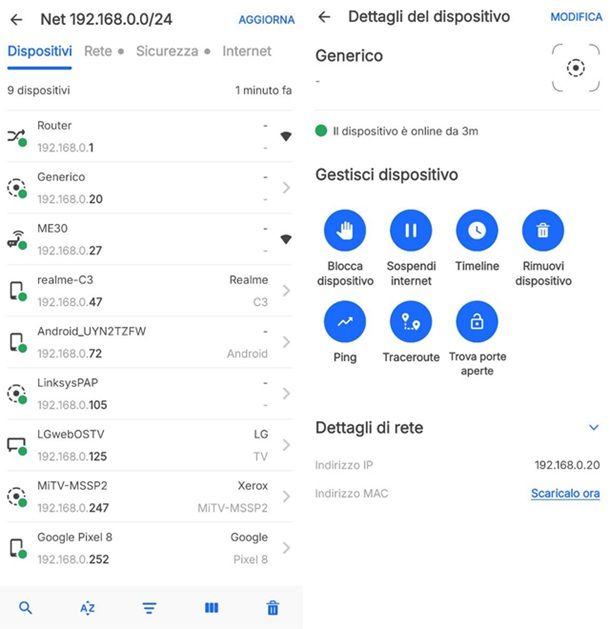Open search in bottom toolbar
Image resolution: width=610 pixels, height=629 pixels.
25,608
